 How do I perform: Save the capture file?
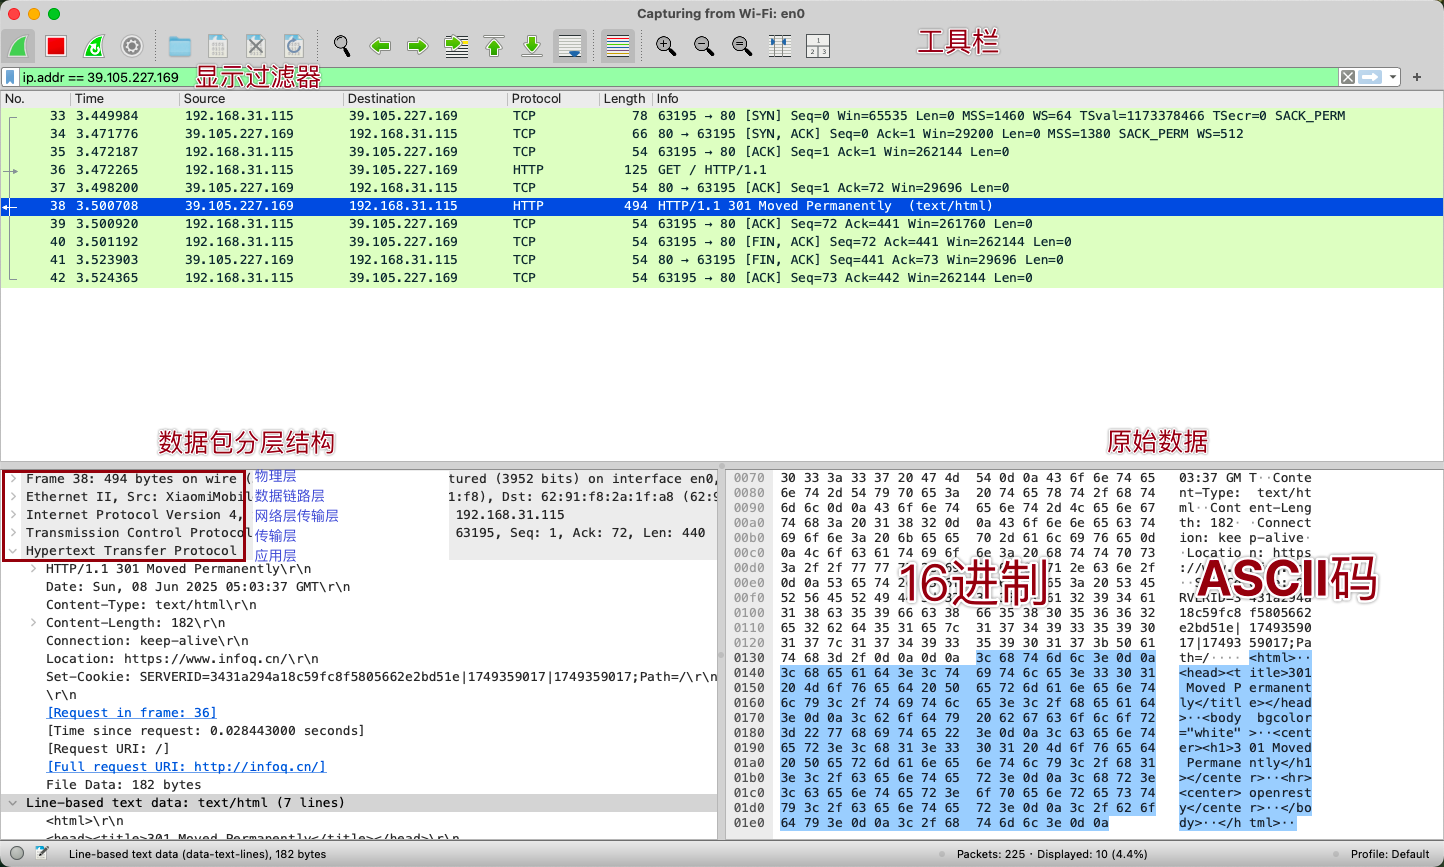[218, 46]
